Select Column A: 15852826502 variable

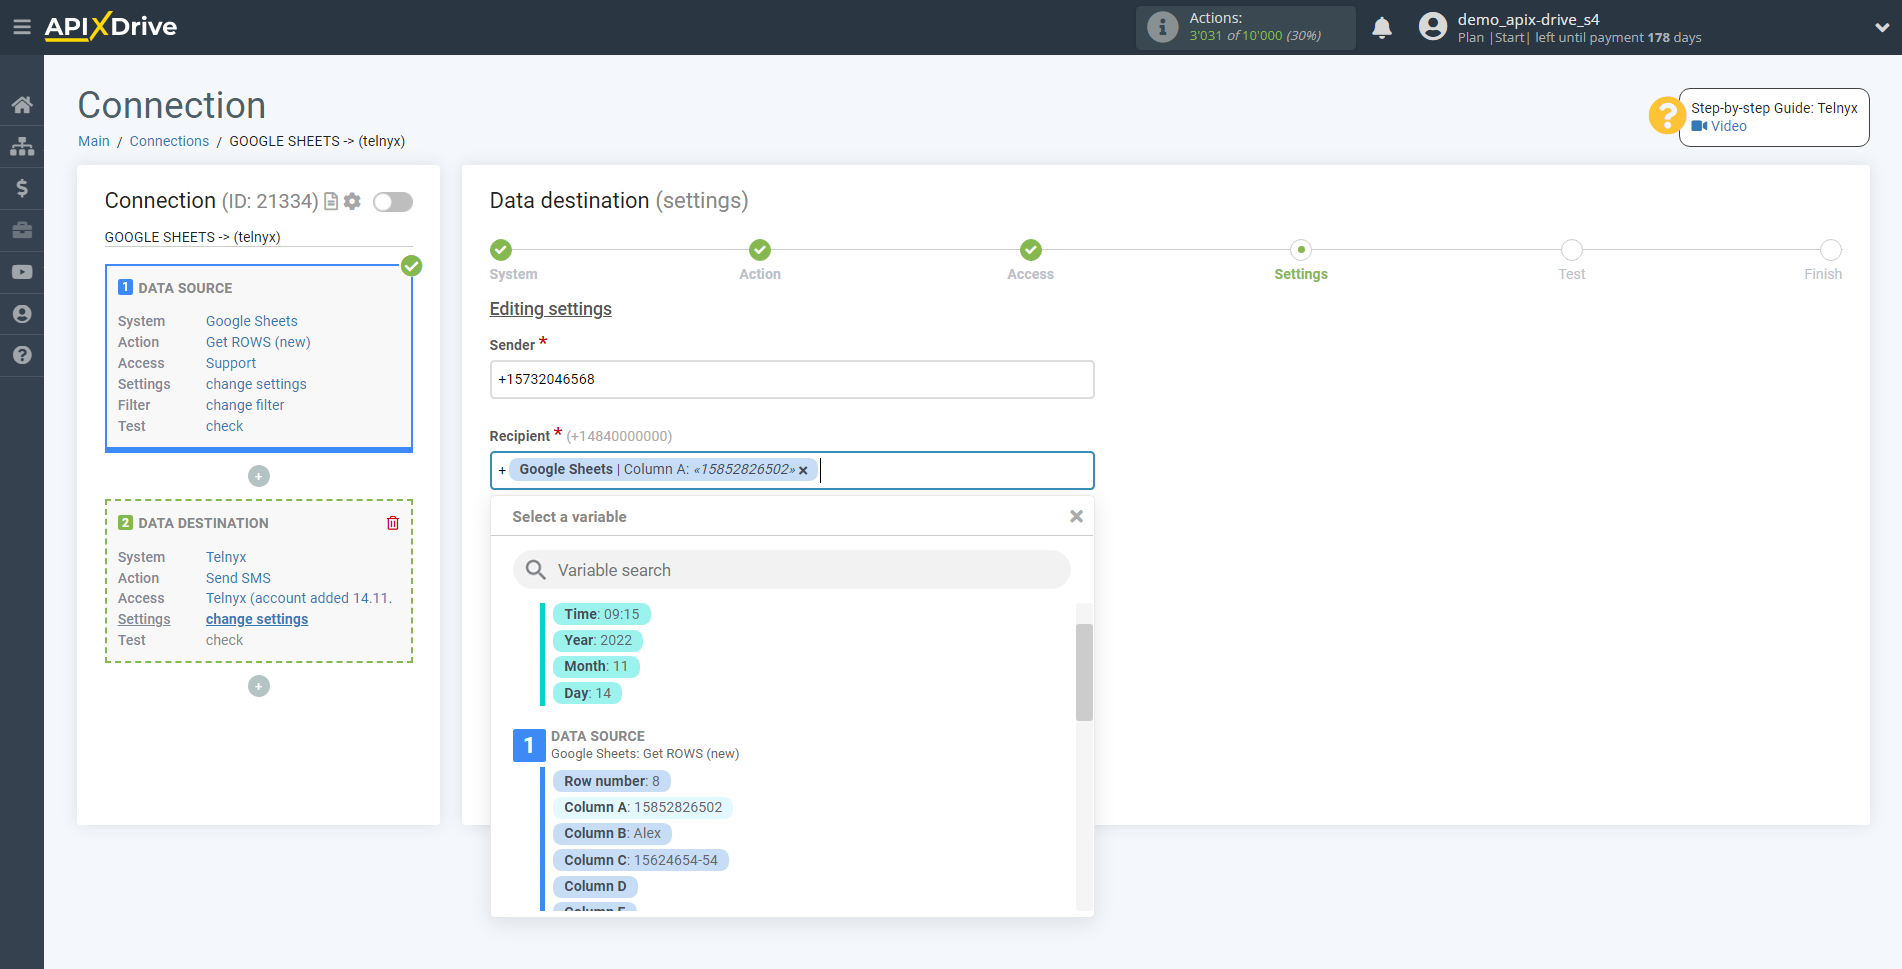[643, 807]
